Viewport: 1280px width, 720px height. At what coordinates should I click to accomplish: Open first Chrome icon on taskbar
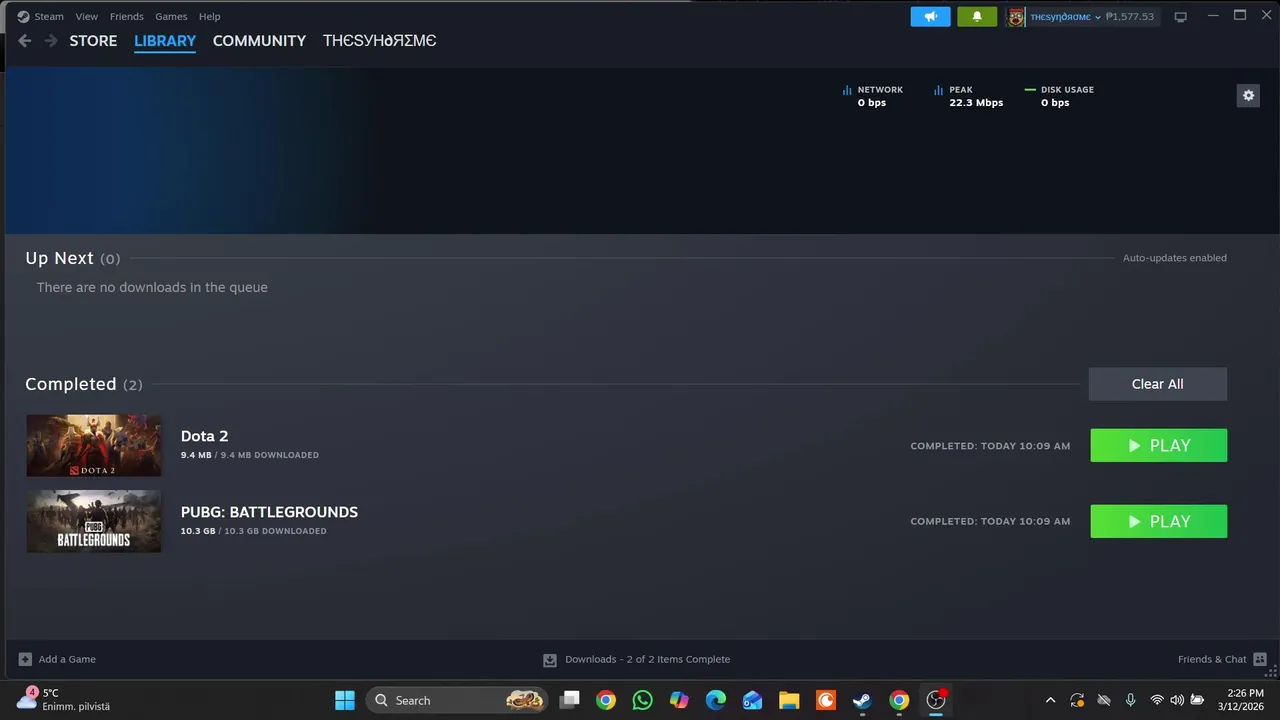606,700
